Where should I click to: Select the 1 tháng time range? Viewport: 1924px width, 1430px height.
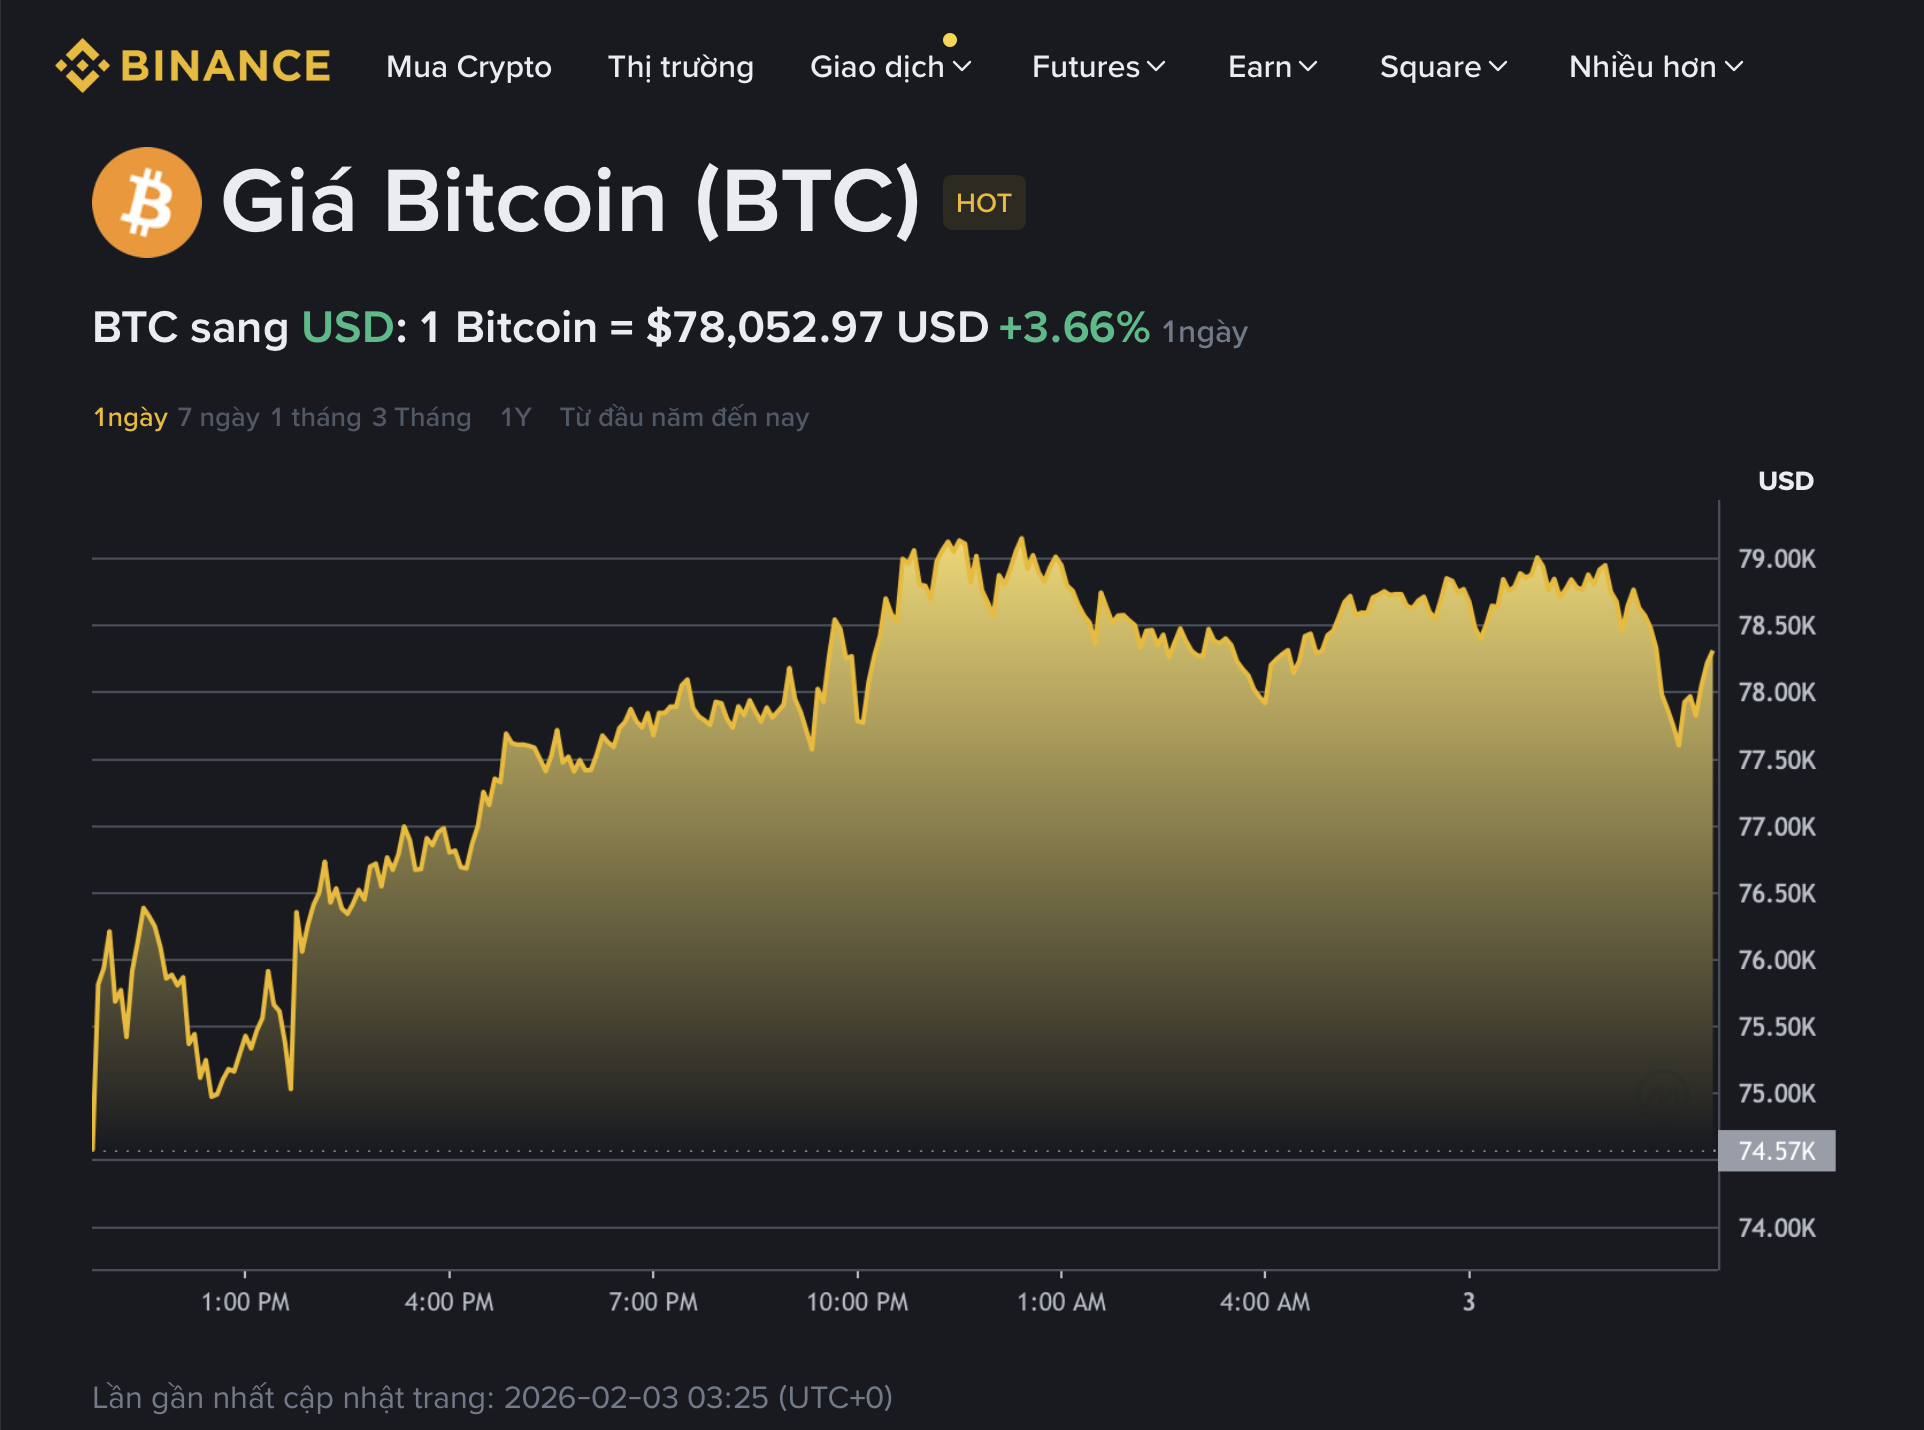[315, 417]
